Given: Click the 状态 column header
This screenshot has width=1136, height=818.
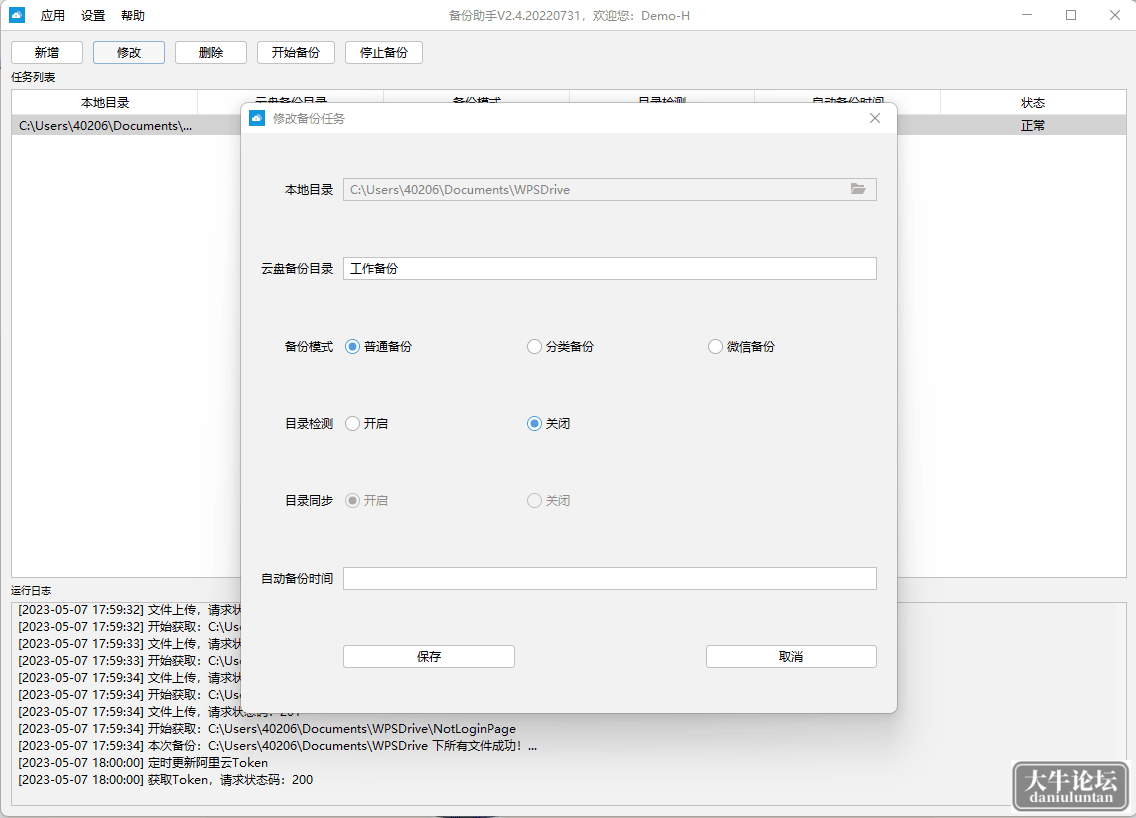Looking at the screenshot, I should (x=1033, y=102).
